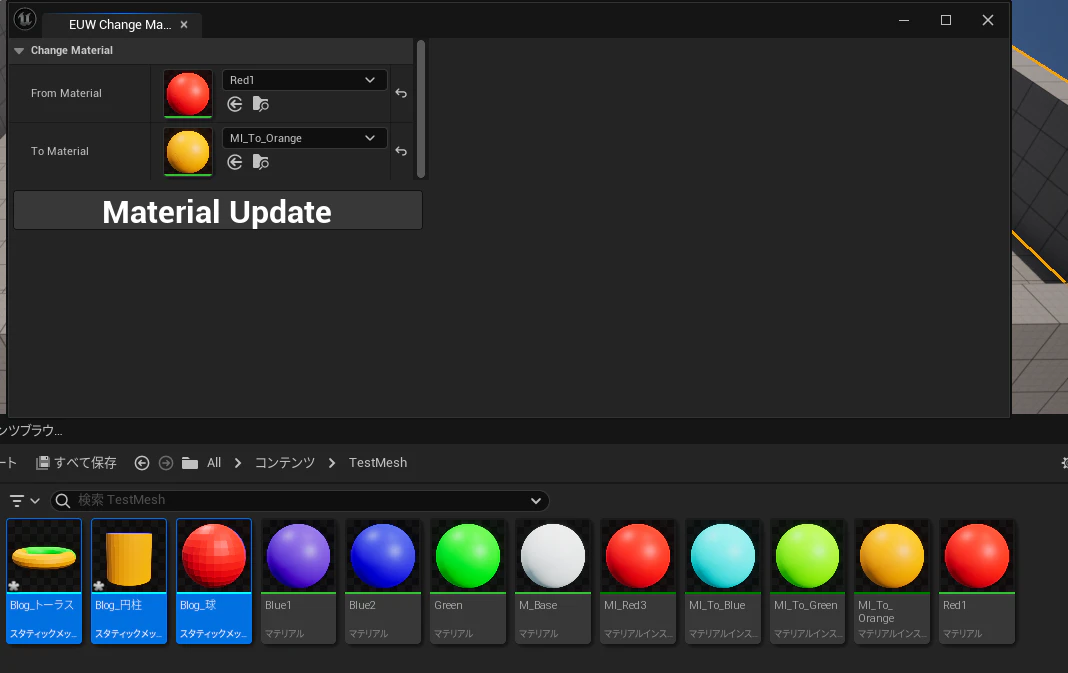Select All in the breadcrumb path
Screen dimensions: 1068x673
tap(214, 463)
